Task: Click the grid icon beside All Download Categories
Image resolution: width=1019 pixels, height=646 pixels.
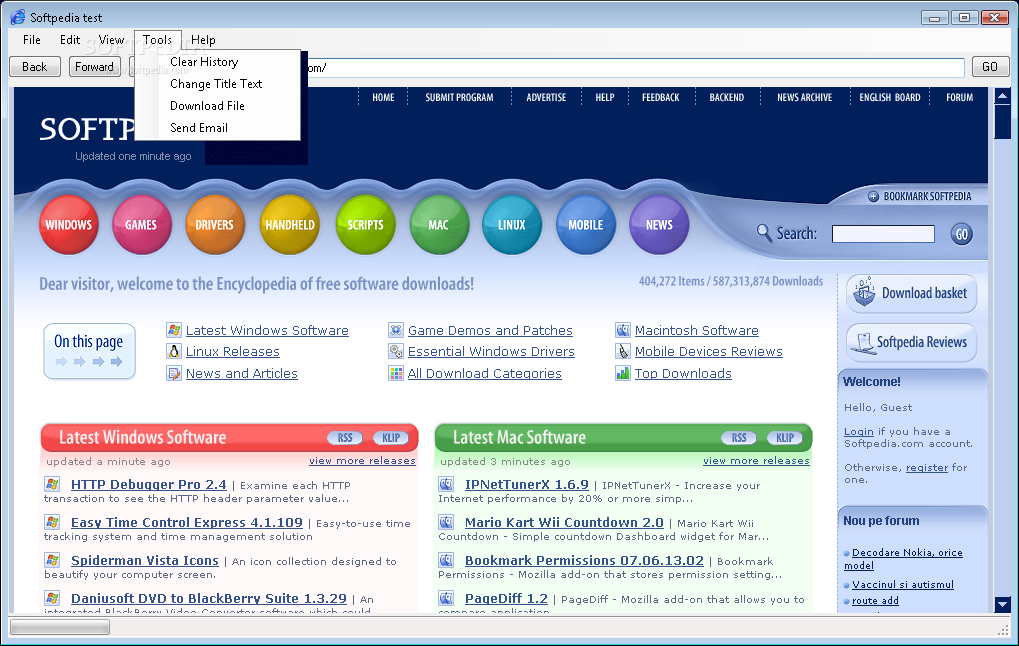Action: coord(396,374)
